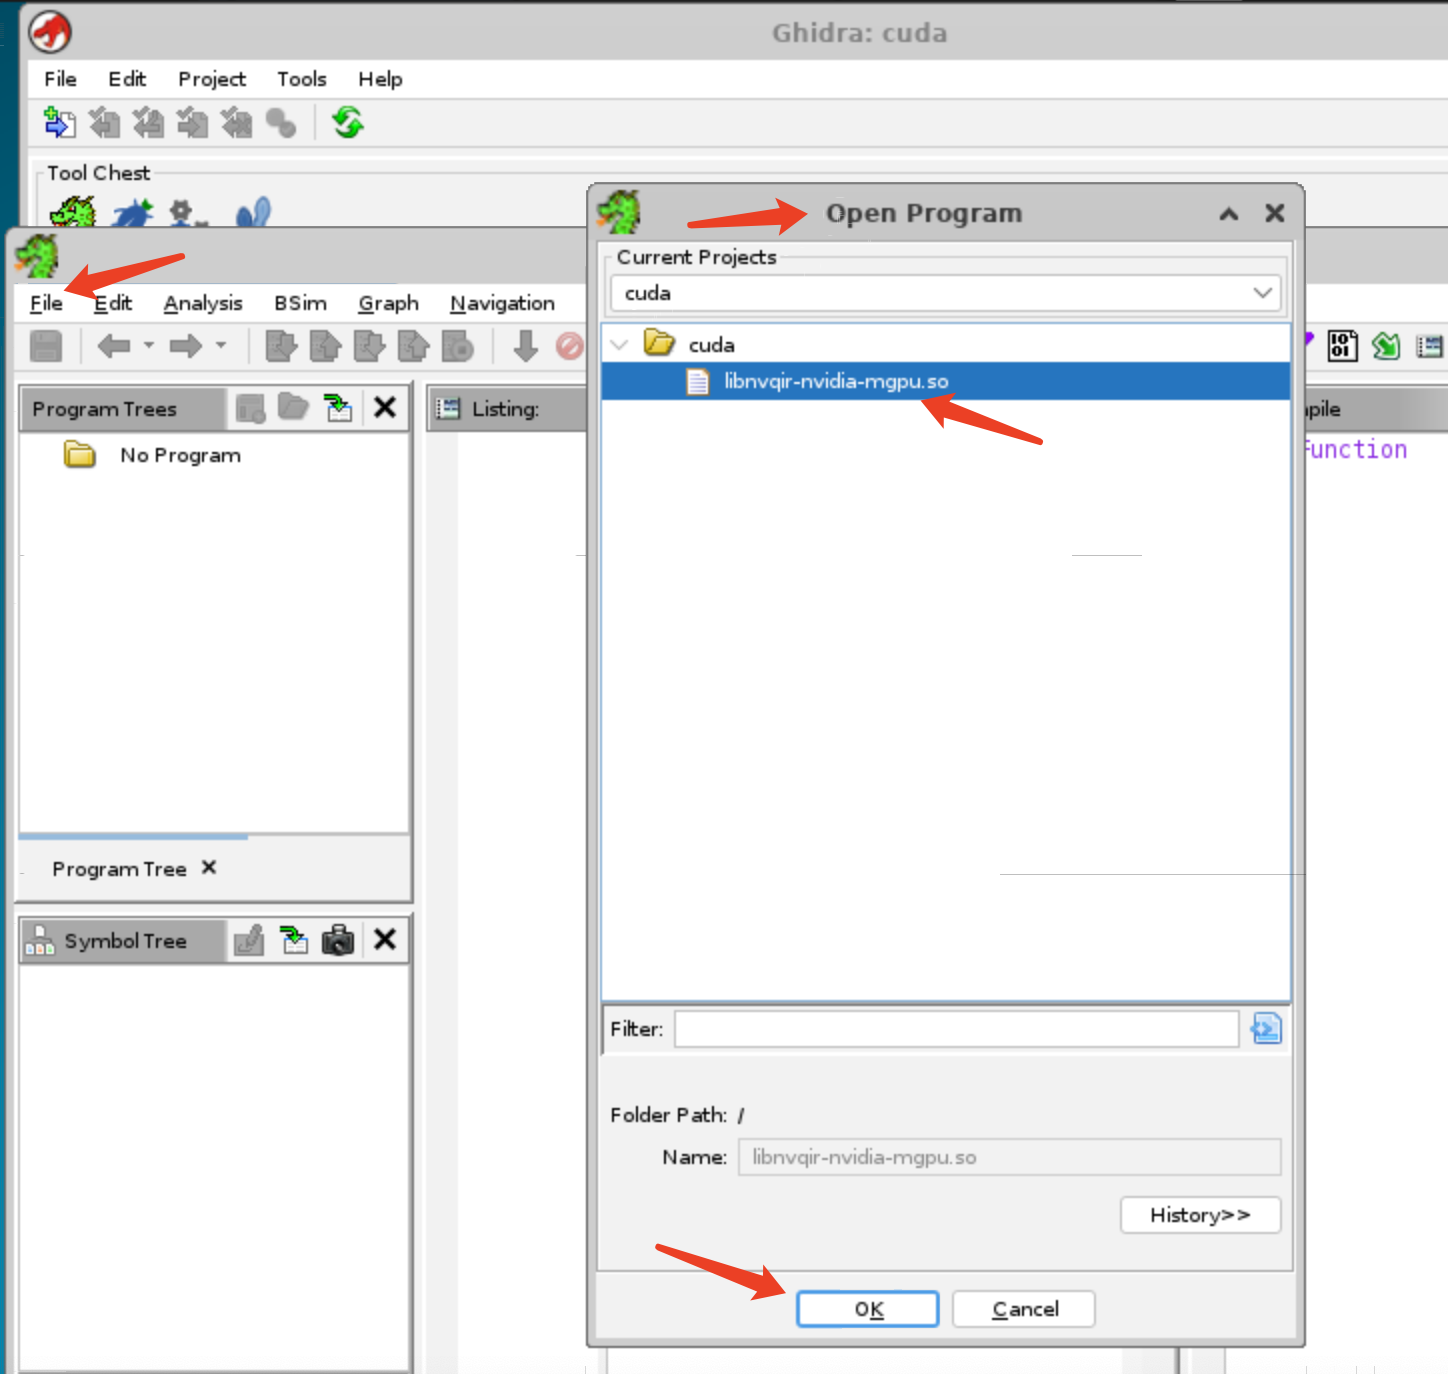Open CodeBrowser File menu
The height and width of the screenshot is (1374, 1448).
tap(46, 303)
